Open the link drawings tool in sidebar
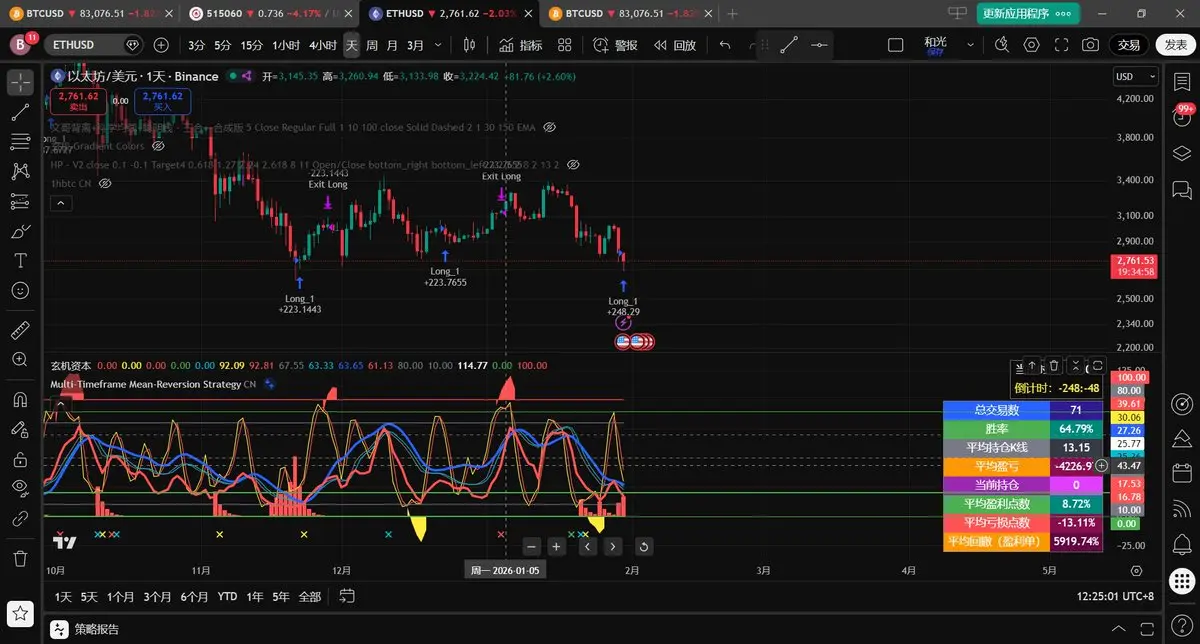1200x644 pixels. coord(20,519)
